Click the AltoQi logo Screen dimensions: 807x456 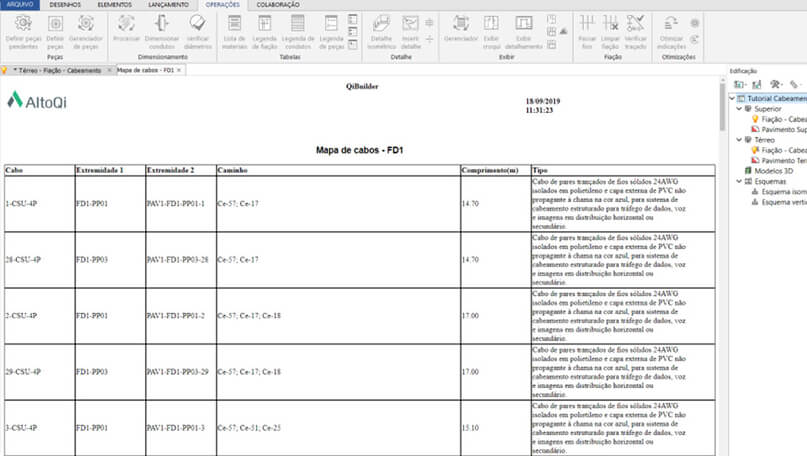coord(37,100)
